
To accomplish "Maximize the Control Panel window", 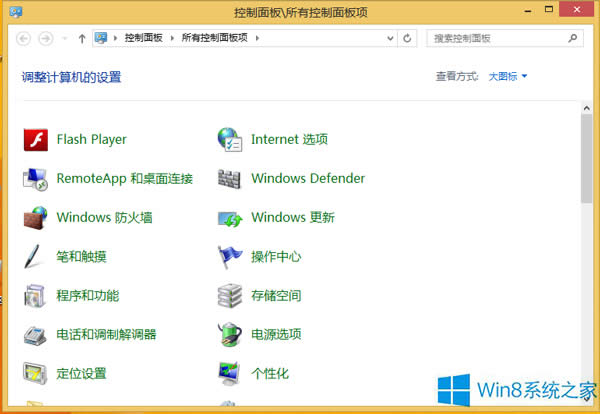I will pos(549,10).
